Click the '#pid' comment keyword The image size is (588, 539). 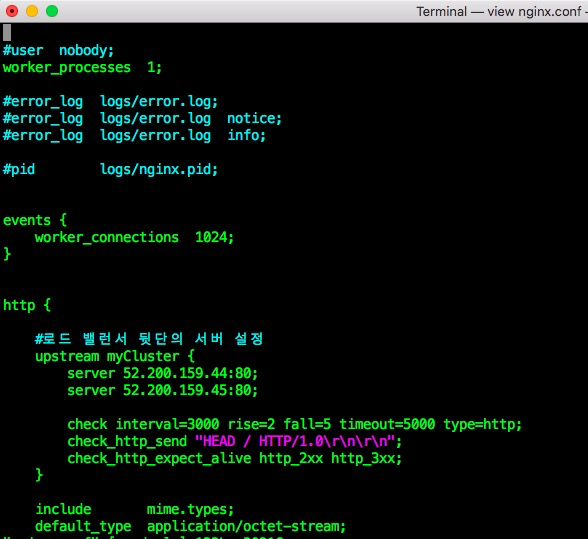pyautogui.click(x=19, y=170)
